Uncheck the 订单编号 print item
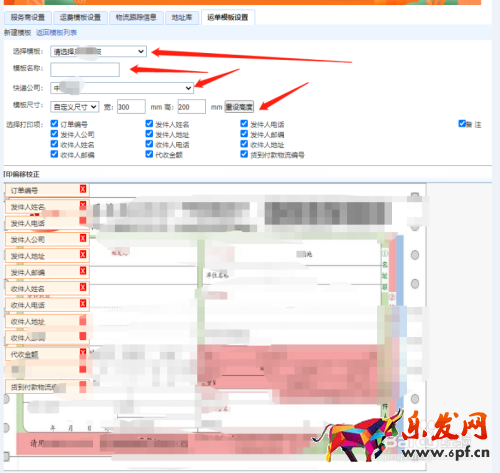The width and height of the screenshot is (500, 473). (x=54, y=124)
